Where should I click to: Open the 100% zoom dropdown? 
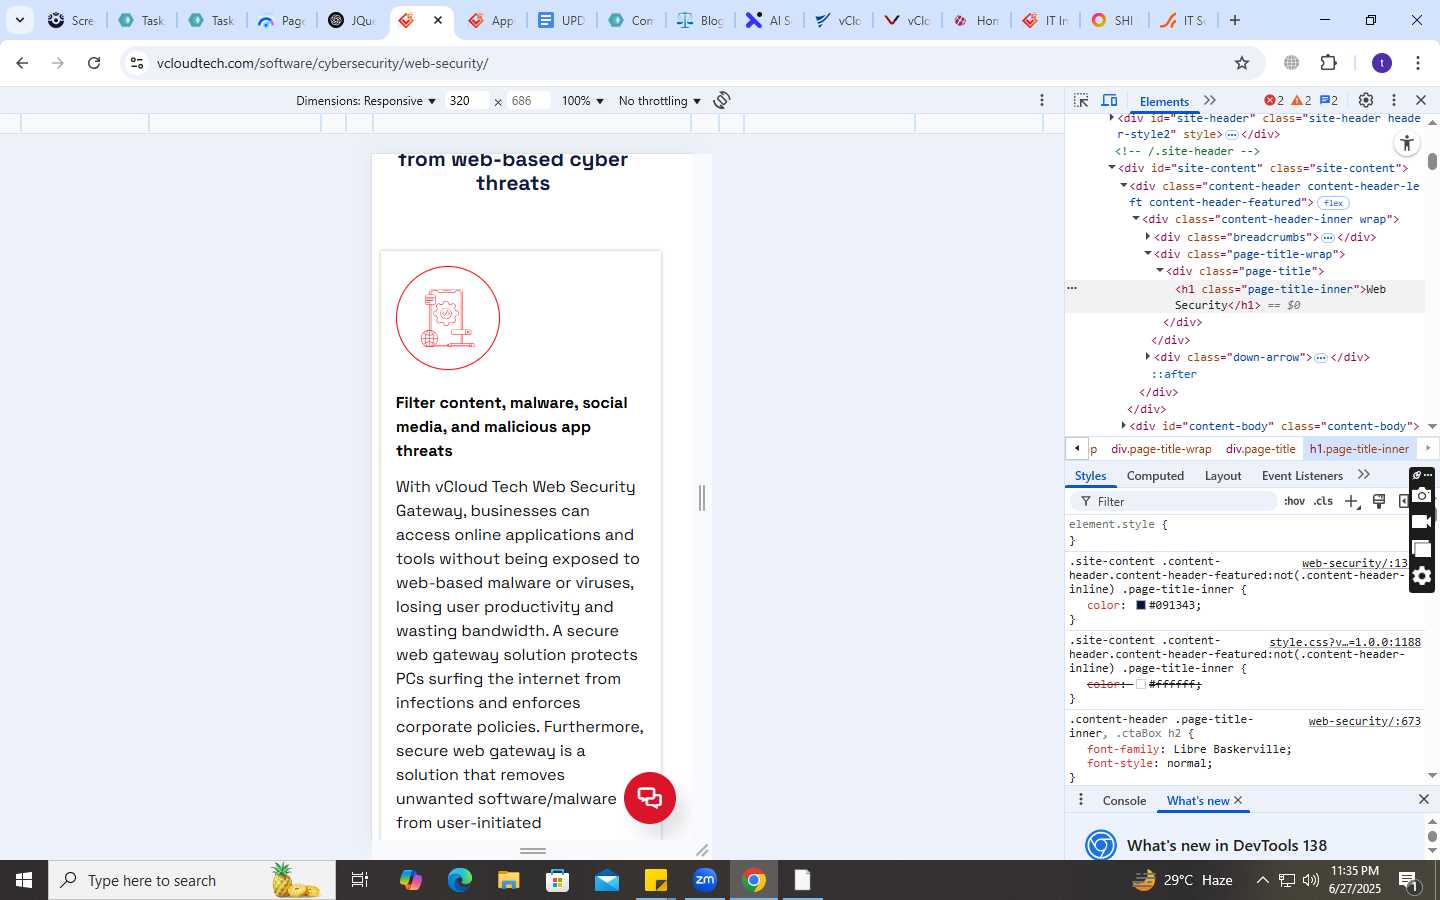coord(582,101)
